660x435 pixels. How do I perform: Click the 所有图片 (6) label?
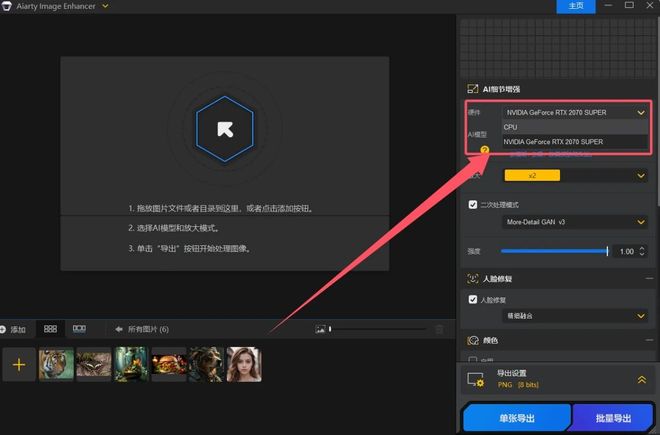(149, 329)
